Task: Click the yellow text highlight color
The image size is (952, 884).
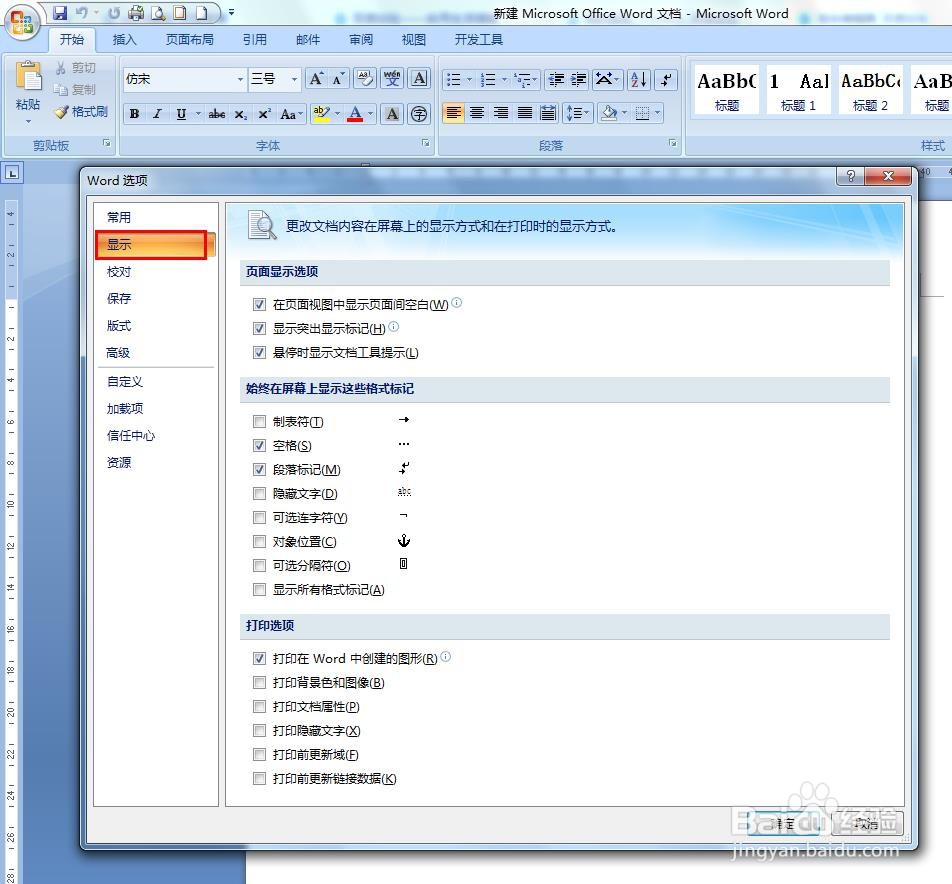Action: point(321,114)
